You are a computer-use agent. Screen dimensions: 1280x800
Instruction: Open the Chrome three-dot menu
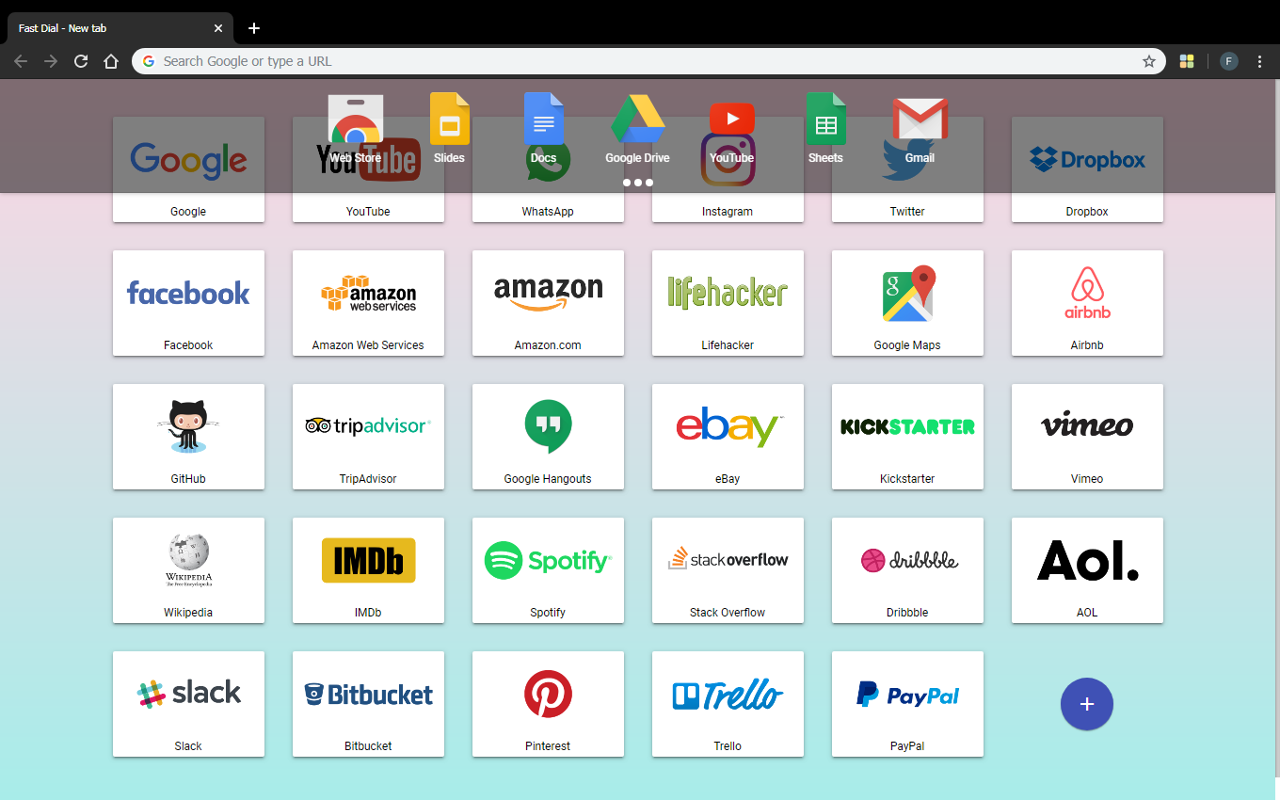[x=1259, y=61]
